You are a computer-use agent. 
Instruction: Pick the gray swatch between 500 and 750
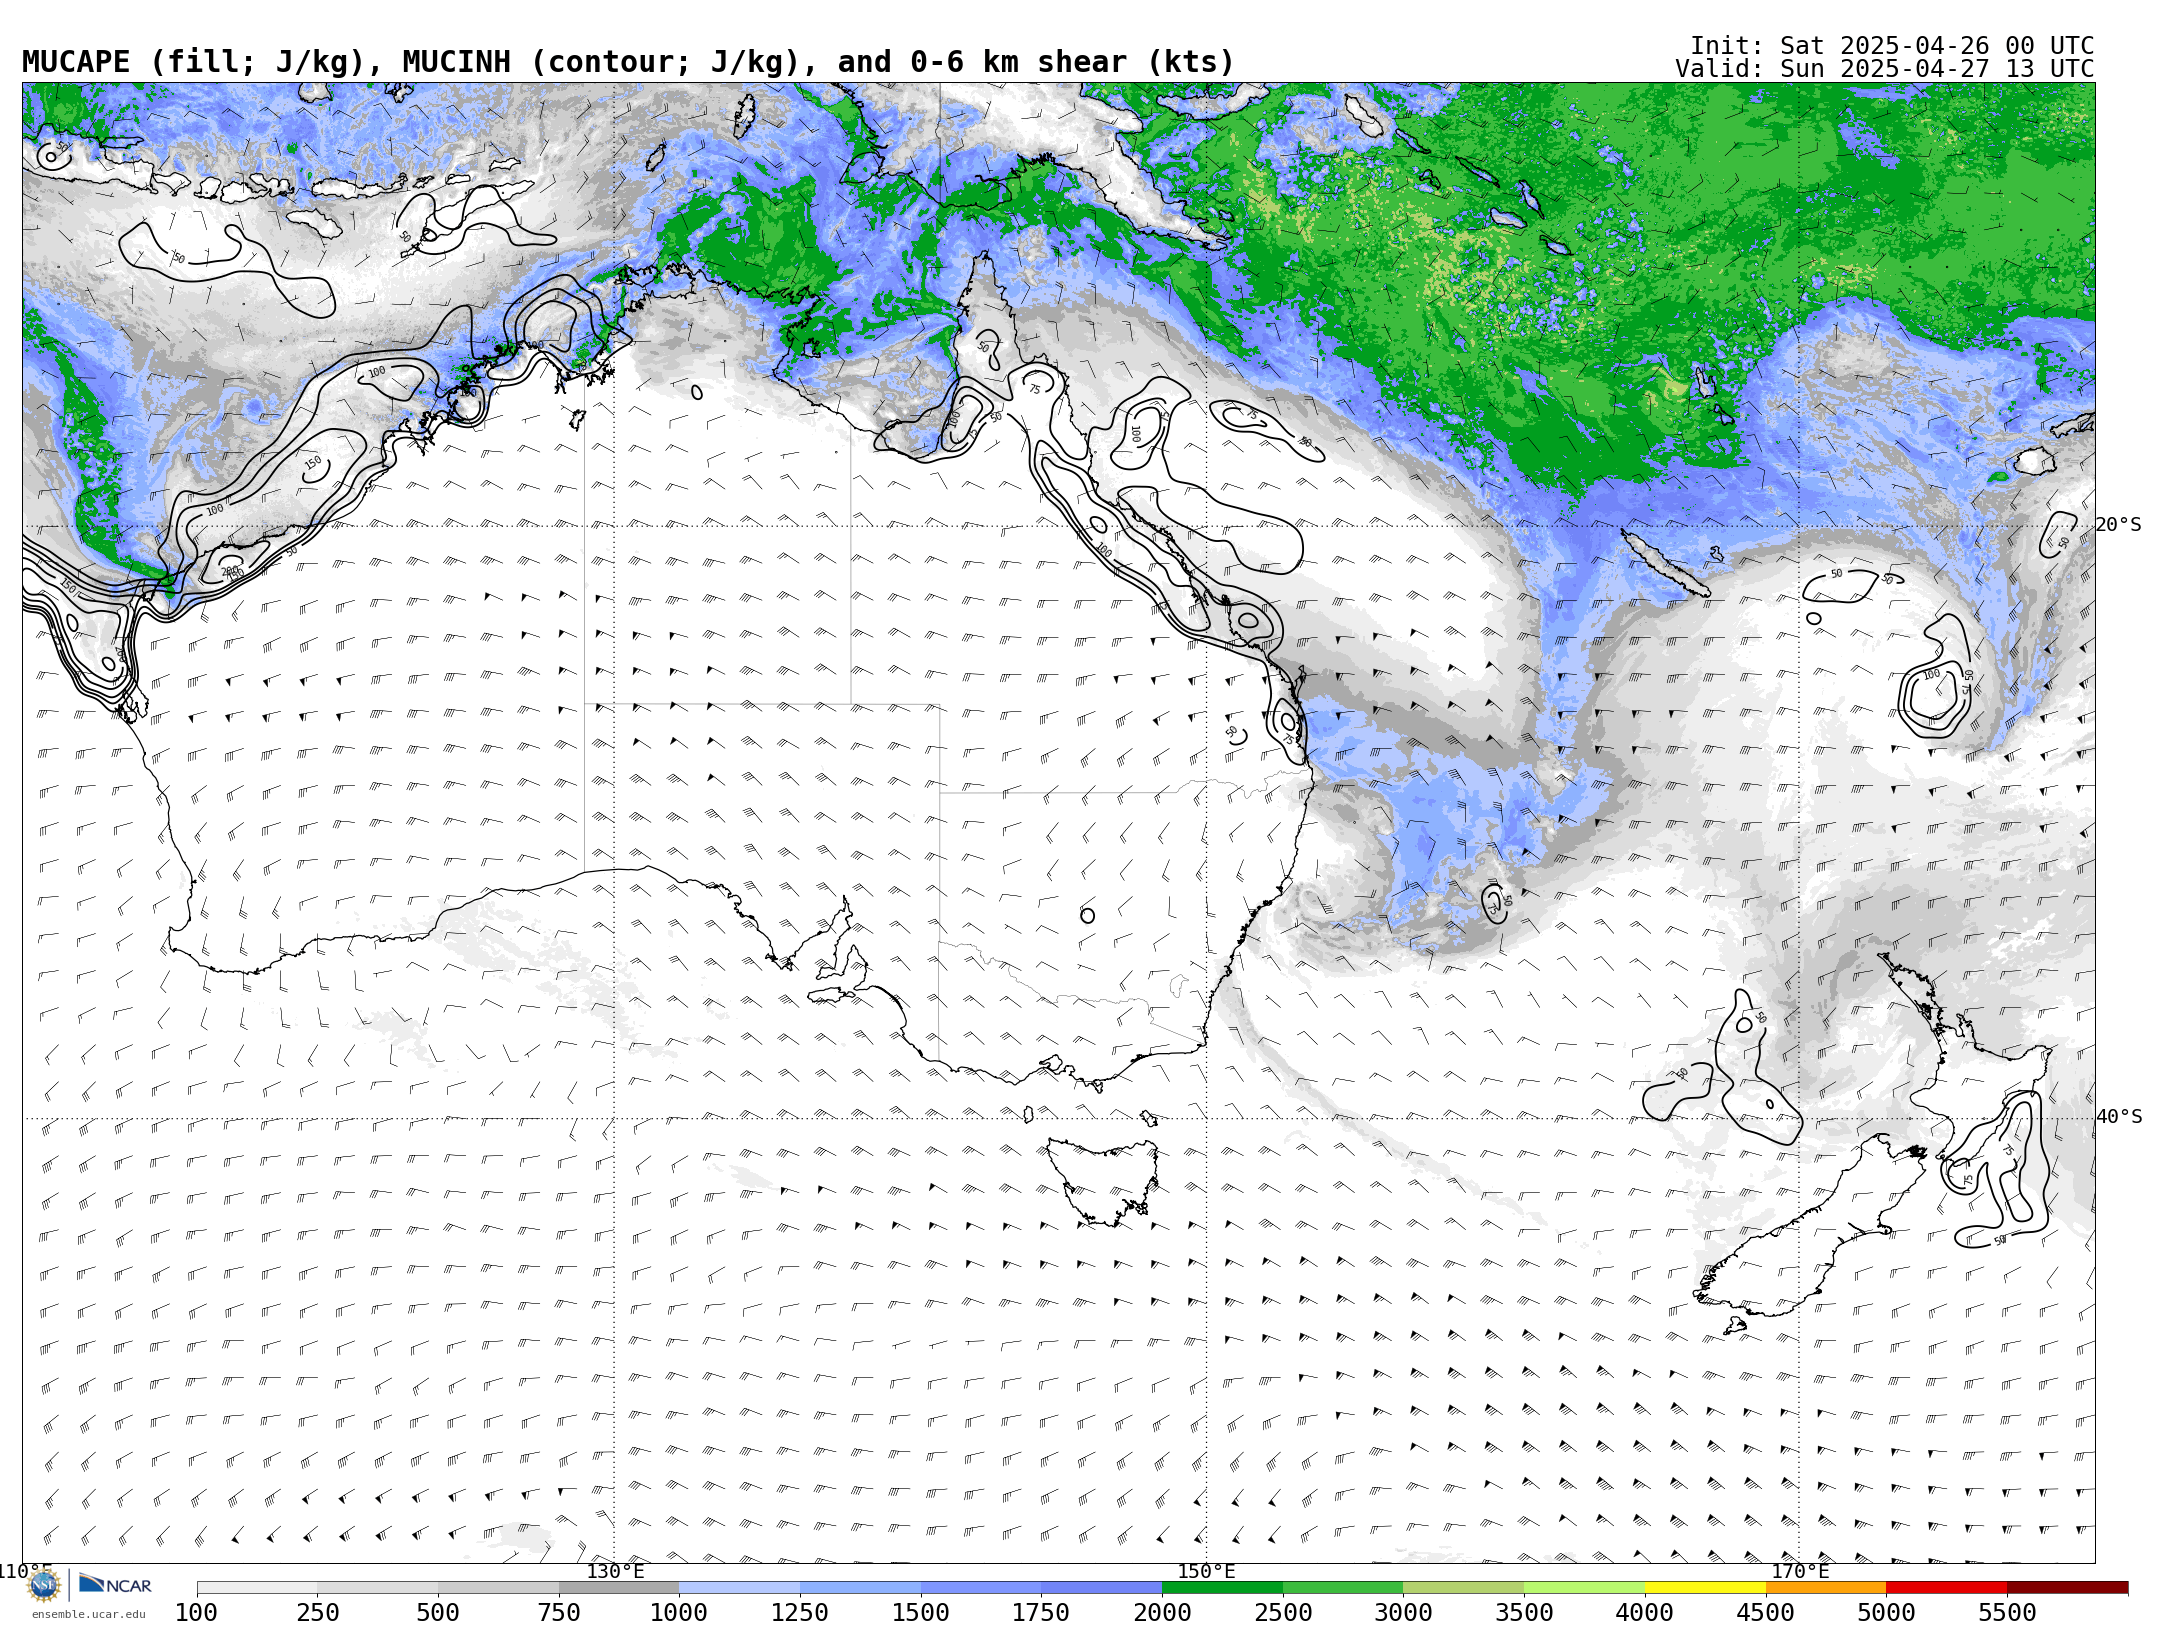498,1587
